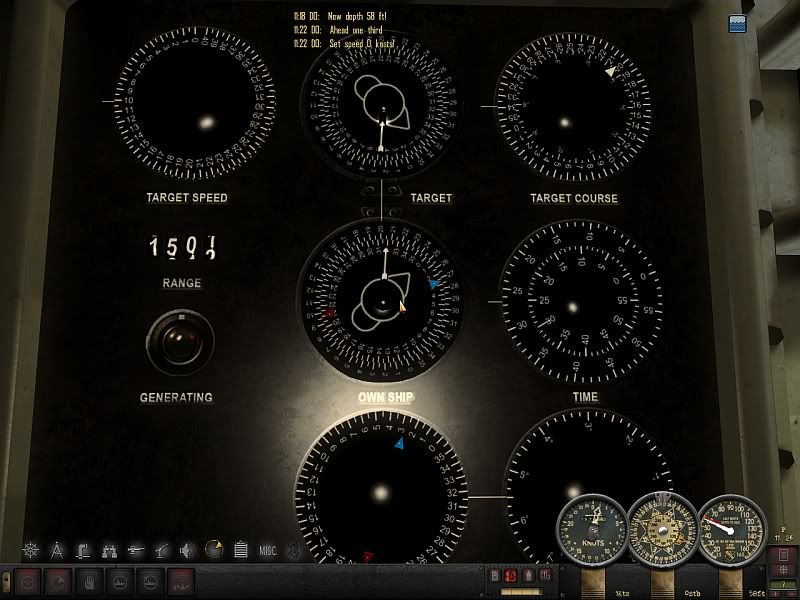
Task: Click the glowing red status indicator
Action: [511, 576]
